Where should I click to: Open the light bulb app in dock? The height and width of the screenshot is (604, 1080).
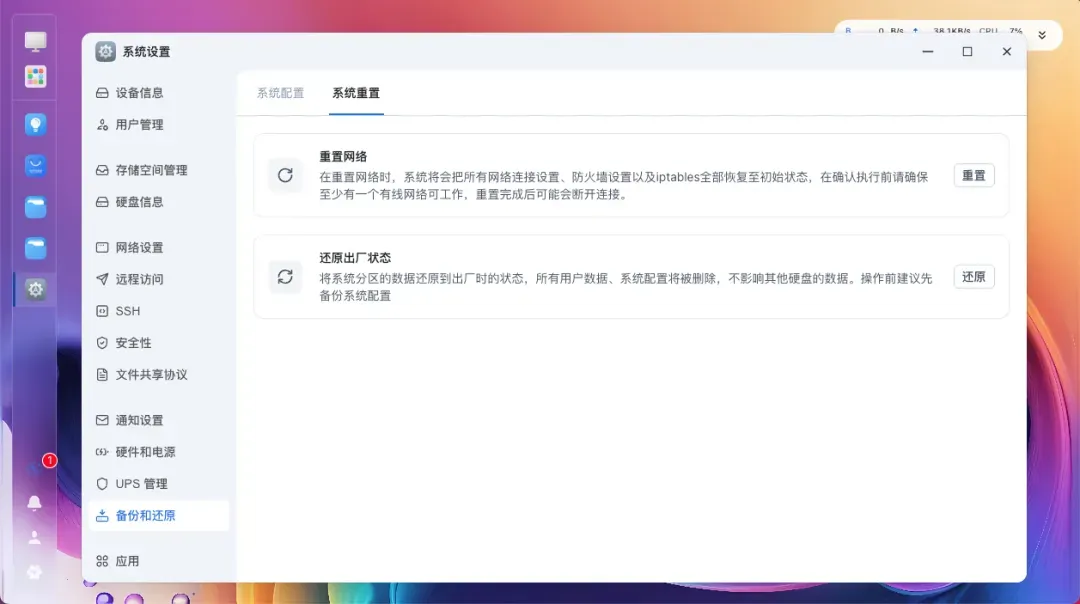coord(36,125)
